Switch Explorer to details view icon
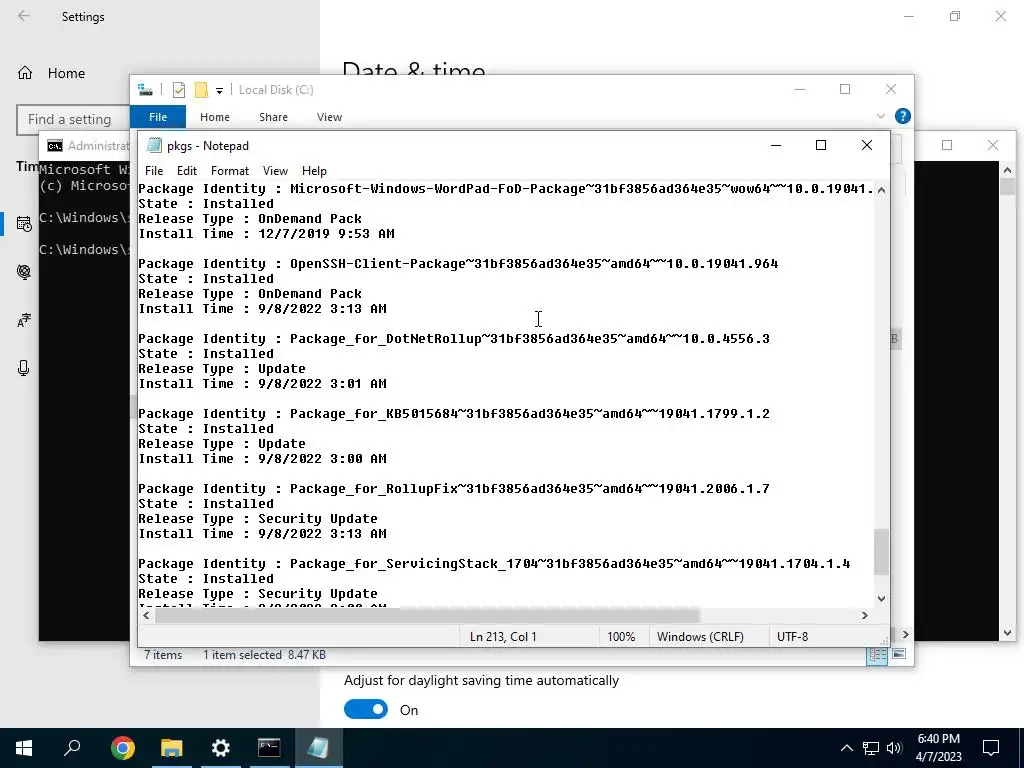 (x=877, y=654)
